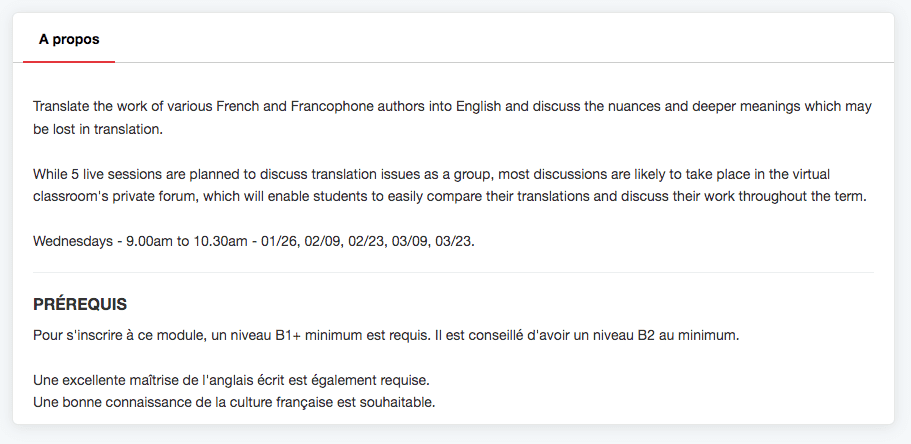Click the Wednesdays schedule line

tap(254, 241)
